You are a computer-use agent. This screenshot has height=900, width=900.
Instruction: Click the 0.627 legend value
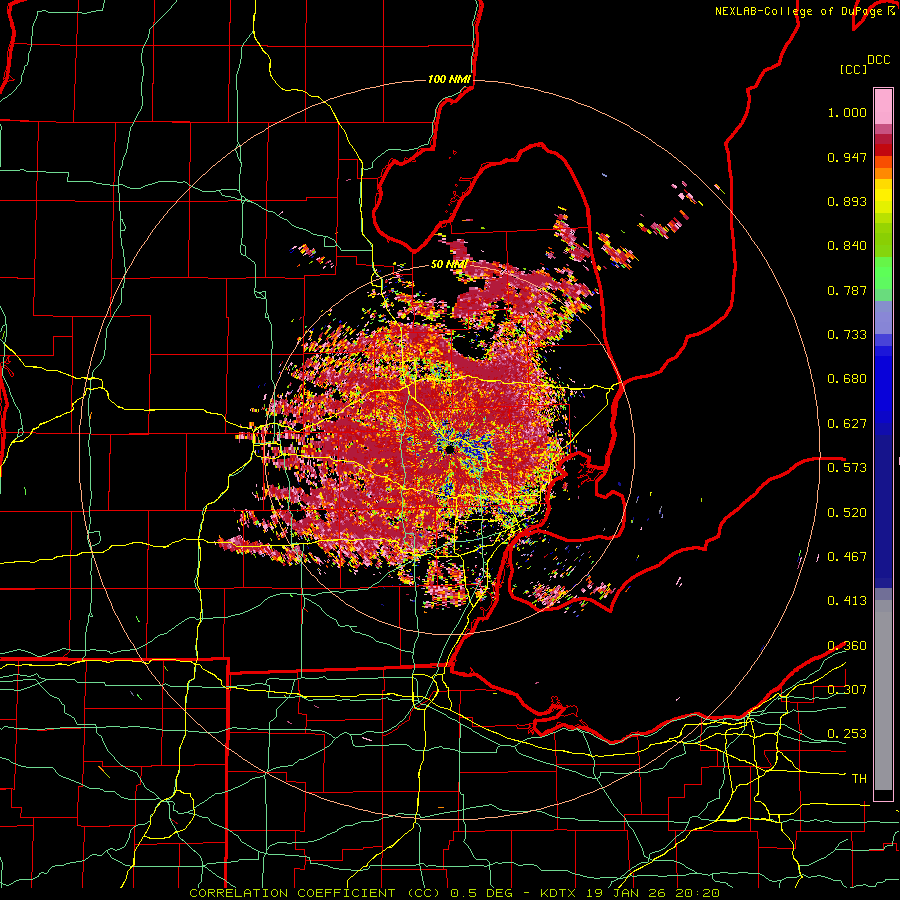coord(847,424)
